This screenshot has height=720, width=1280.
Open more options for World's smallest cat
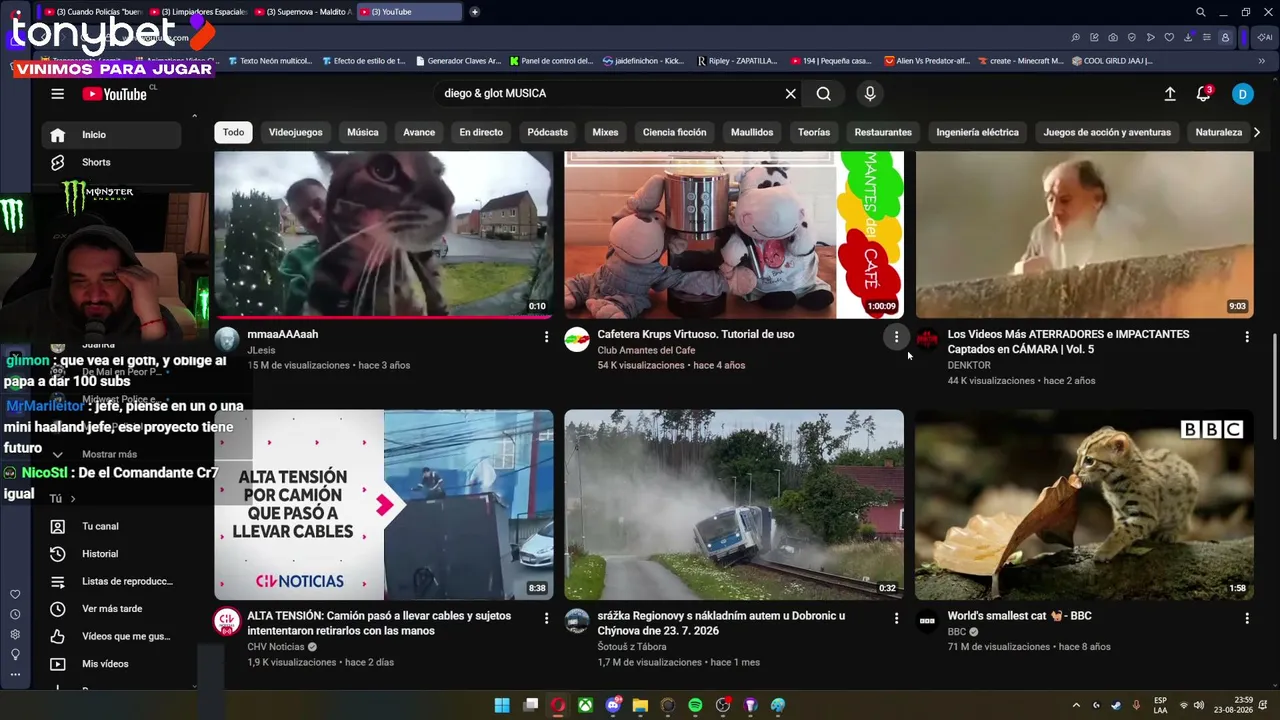[x=1247, y=619]
